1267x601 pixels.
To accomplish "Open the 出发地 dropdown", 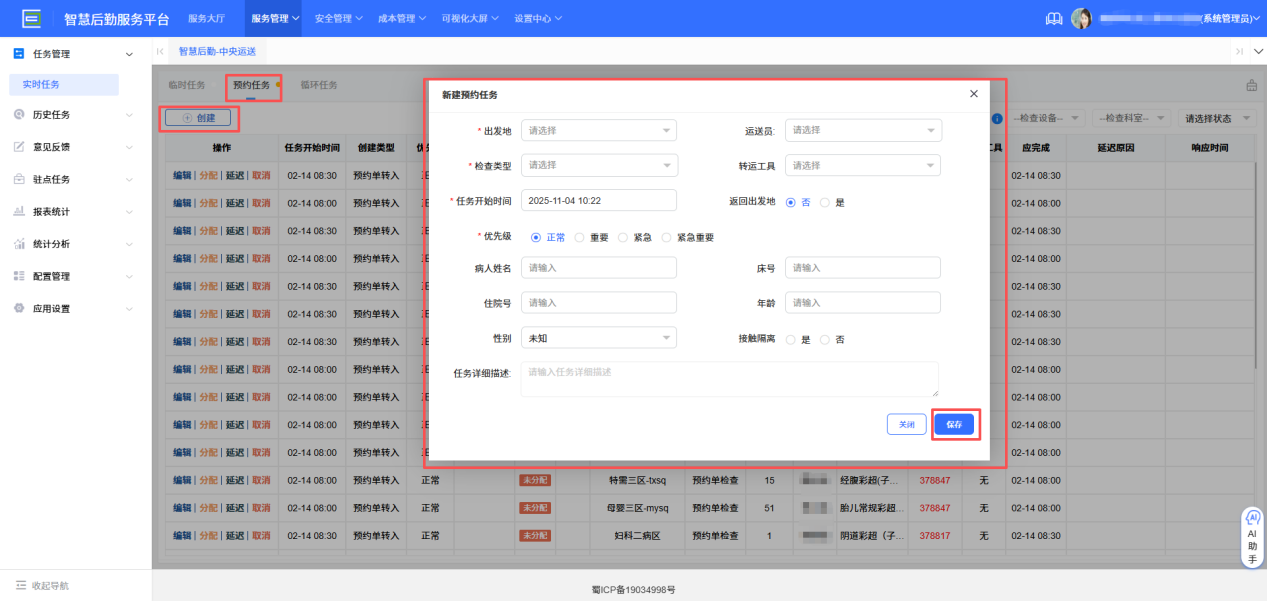I will point(598,130).
